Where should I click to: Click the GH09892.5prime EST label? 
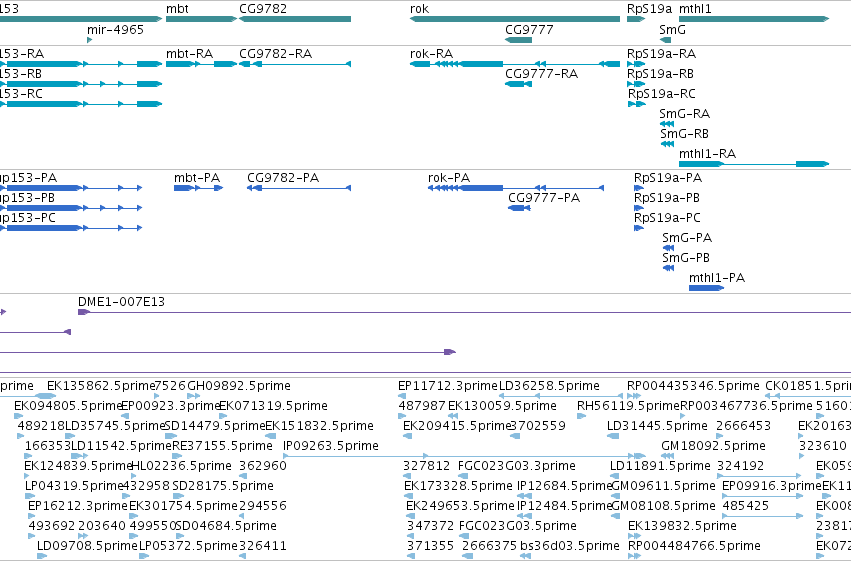coord(239,386)
